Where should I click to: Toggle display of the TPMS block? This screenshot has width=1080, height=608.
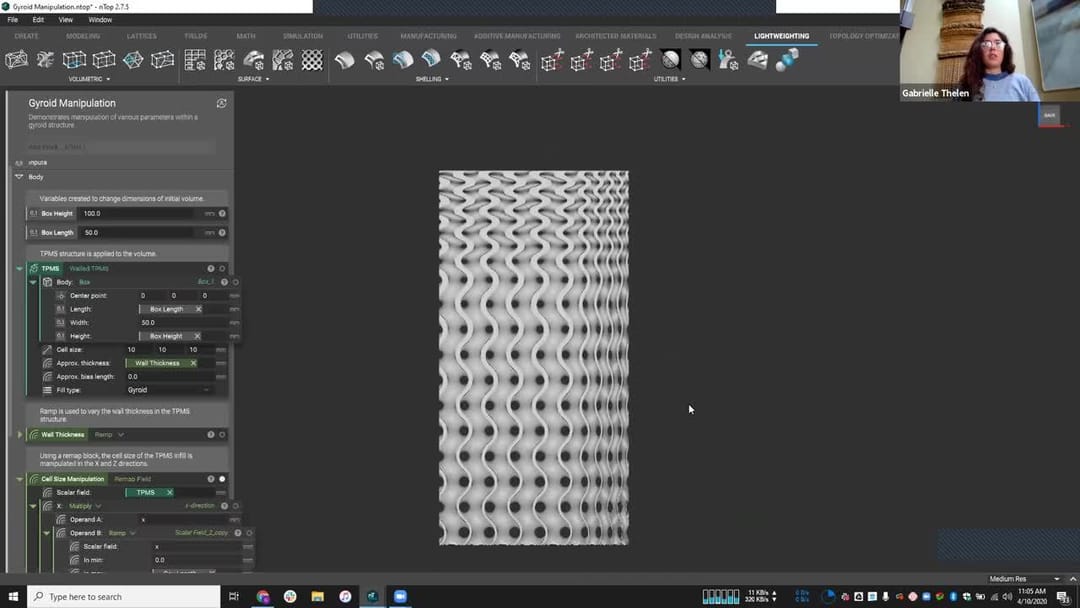222,269
